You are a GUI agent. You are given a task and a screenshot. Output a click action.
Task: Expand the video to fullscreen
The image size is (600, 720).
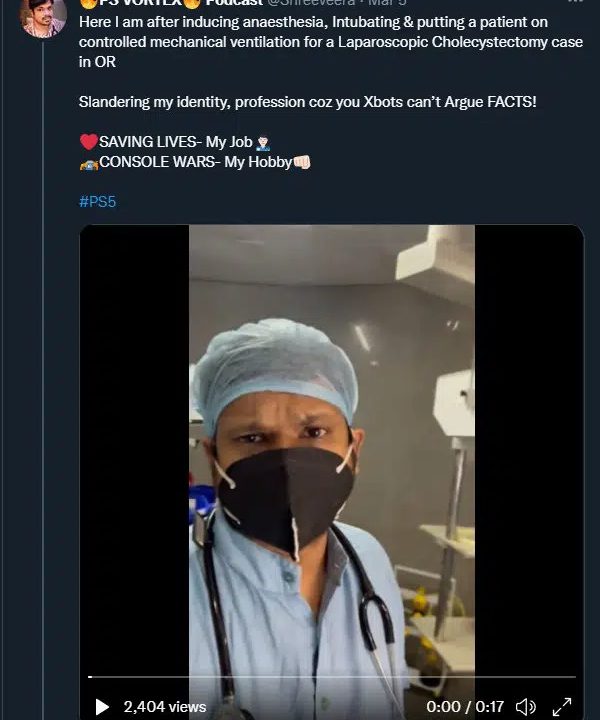coord(561,706)
